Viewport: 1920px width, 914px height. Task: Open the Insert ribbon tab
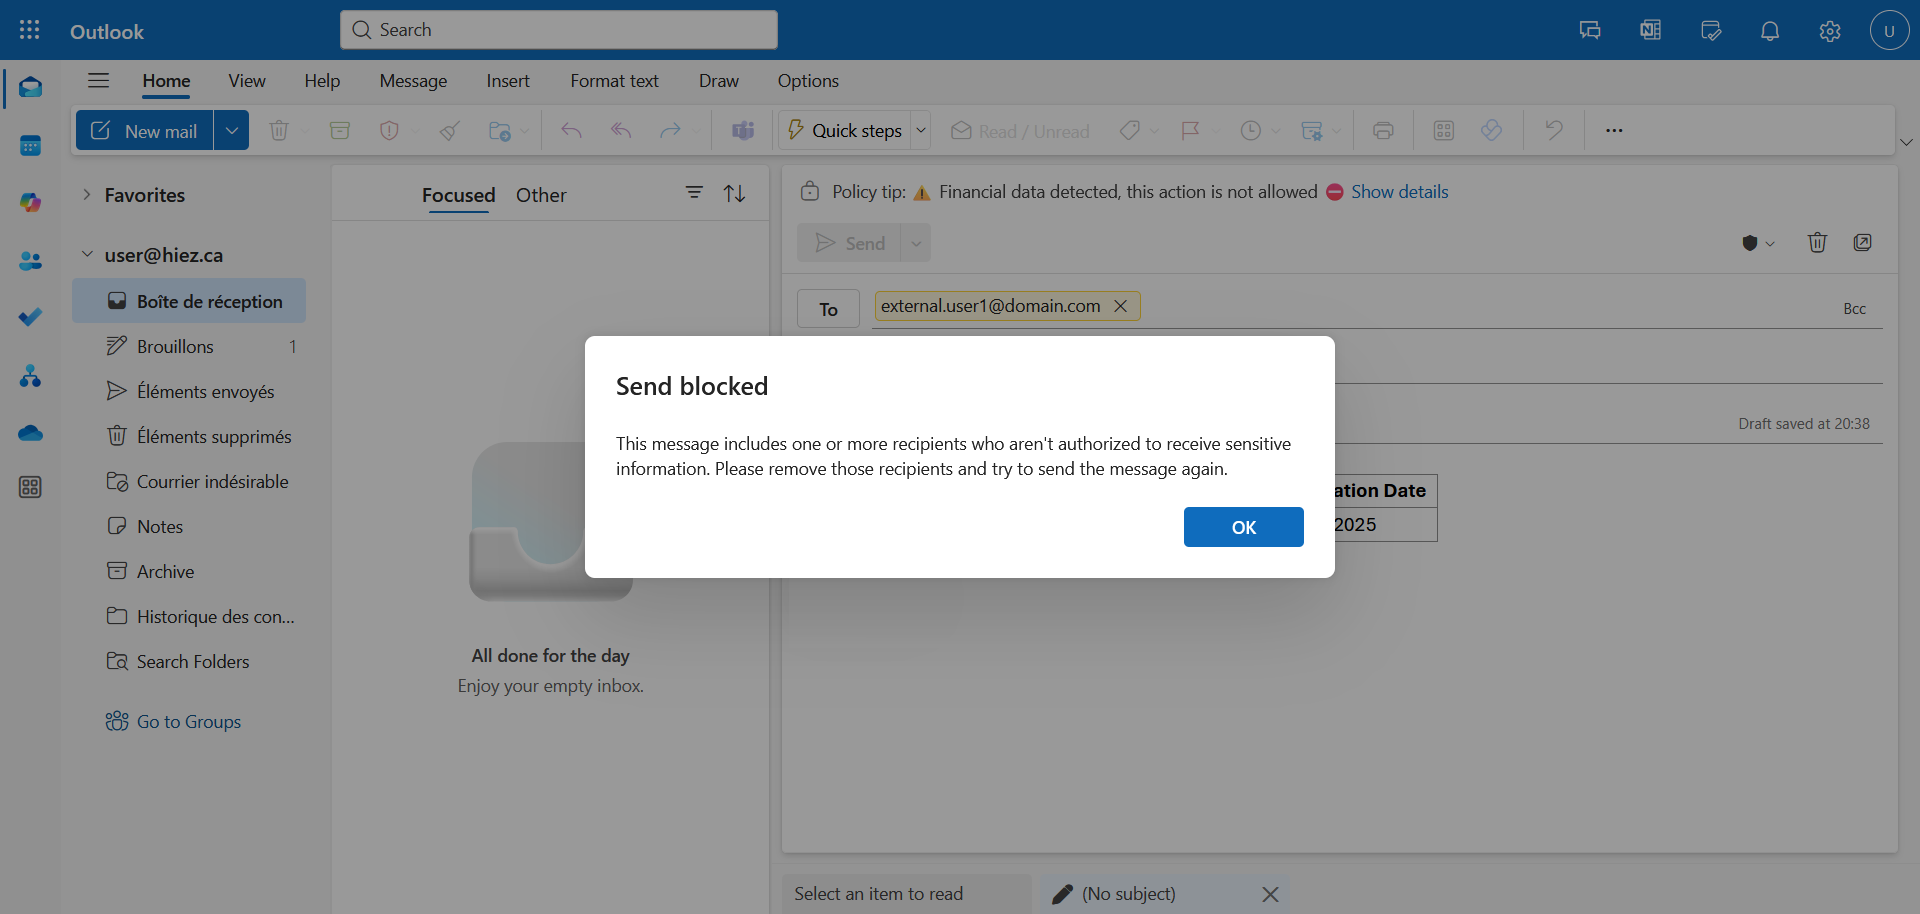click(508, 81)
